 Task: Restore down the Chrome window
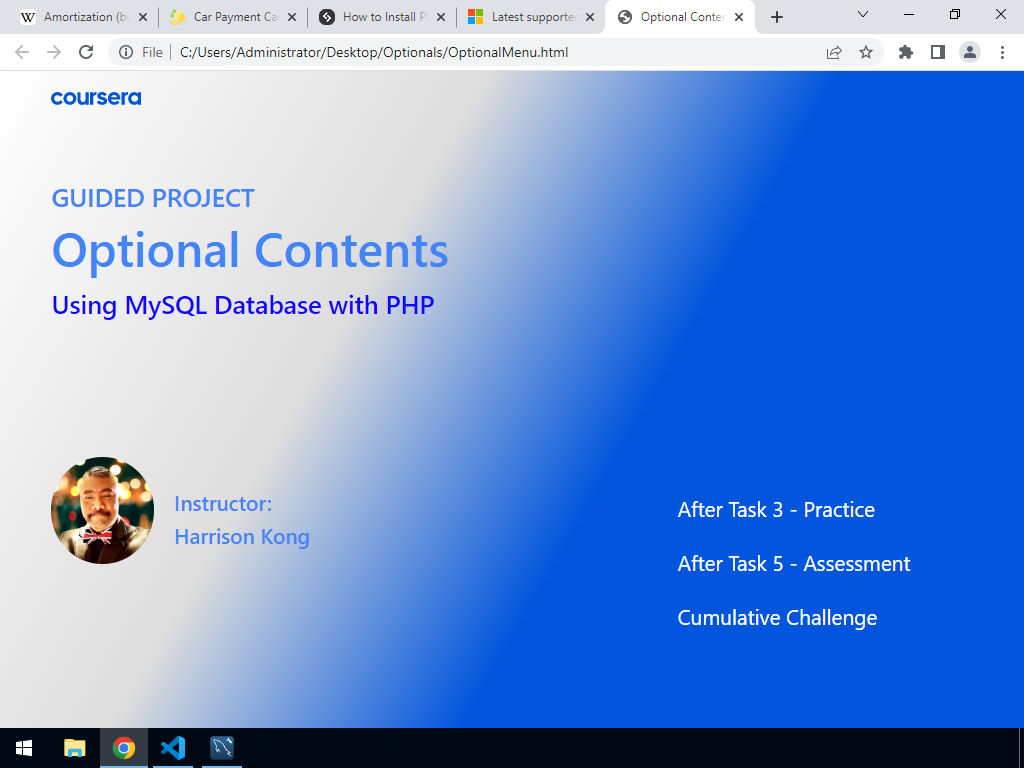click(x=955, y=14)
